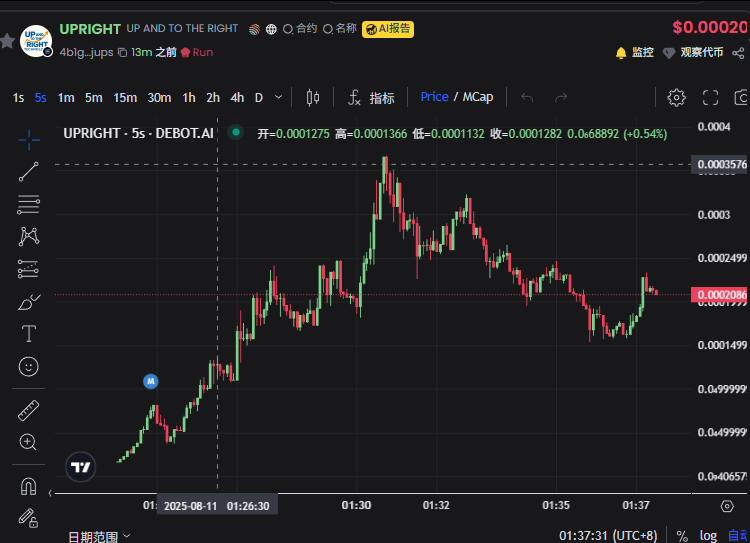Toggle lock all drawings
750x543 pixels.
pos(29,518)
